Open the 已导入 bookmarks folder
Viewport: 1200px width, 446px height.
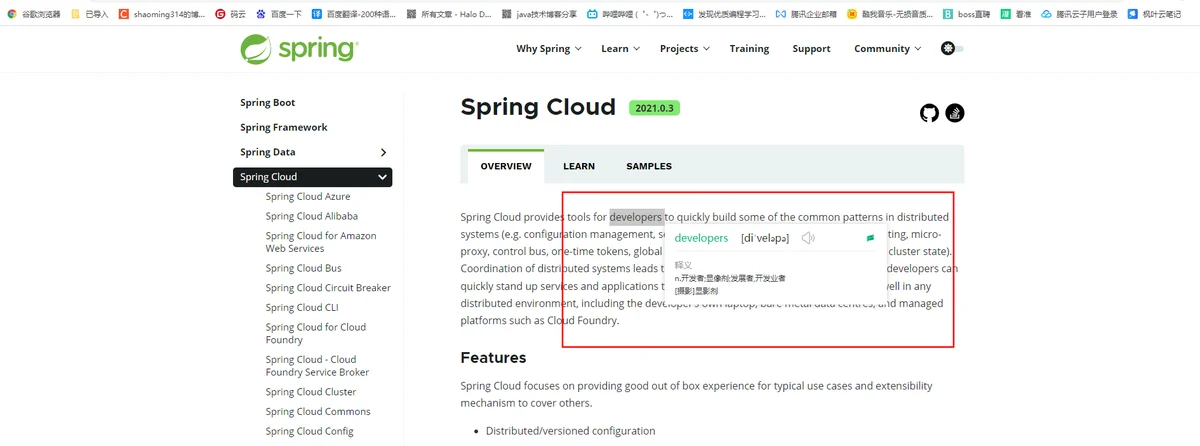(x=90, y=14)
